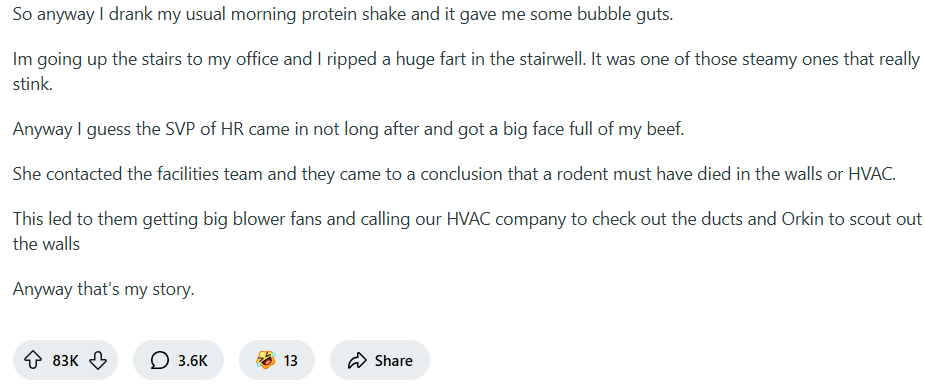This screenshot has height=391, width=925.
Task: Click the share arrow icon
Action: pos(357,360)
